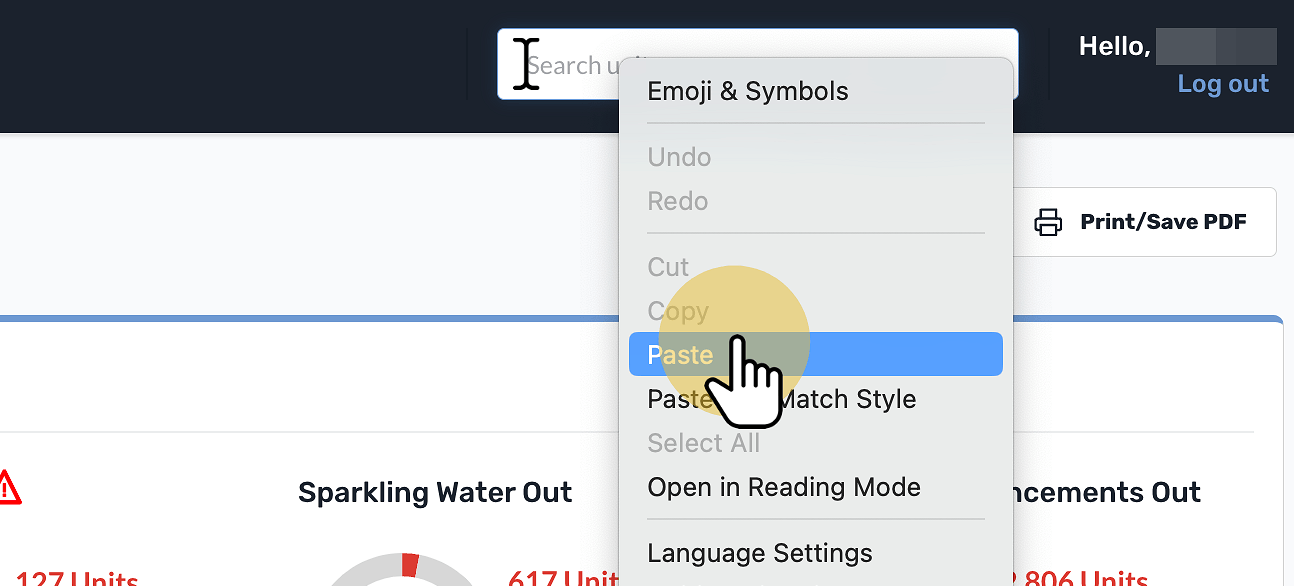Click the 617 Units red value
The image size is (1294, 586).
coord(564,577)
